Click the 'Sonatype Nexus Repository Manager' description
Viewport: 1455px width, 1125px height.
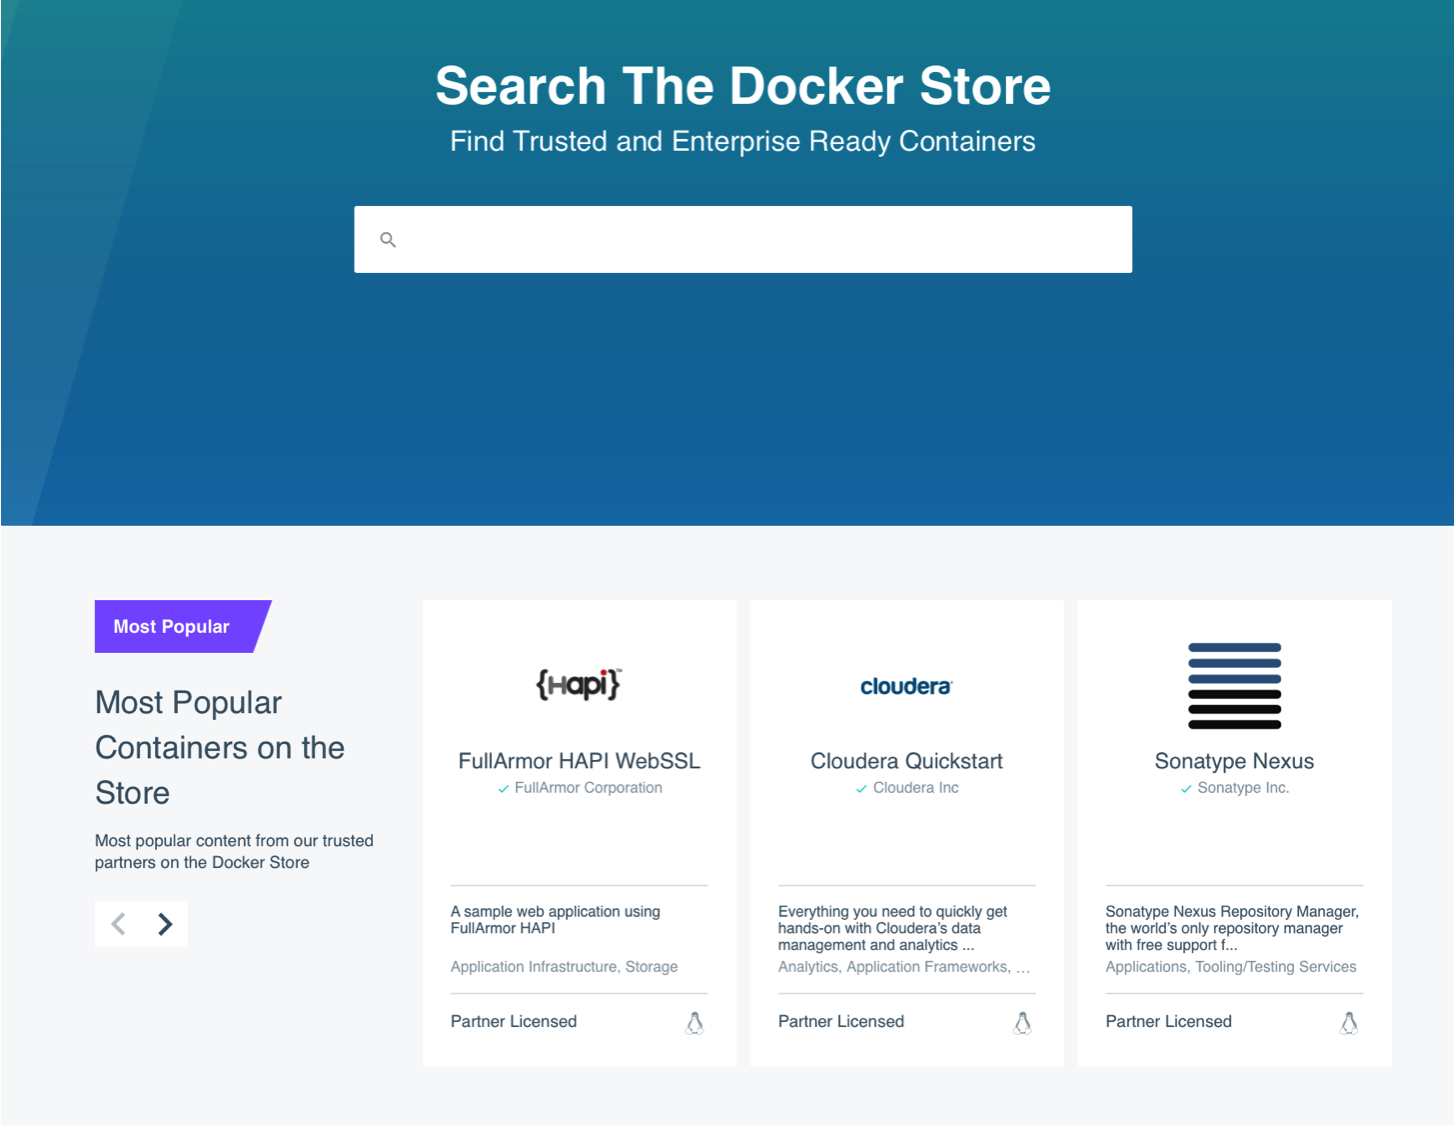pyautogui.click(x=1232, y=928)
